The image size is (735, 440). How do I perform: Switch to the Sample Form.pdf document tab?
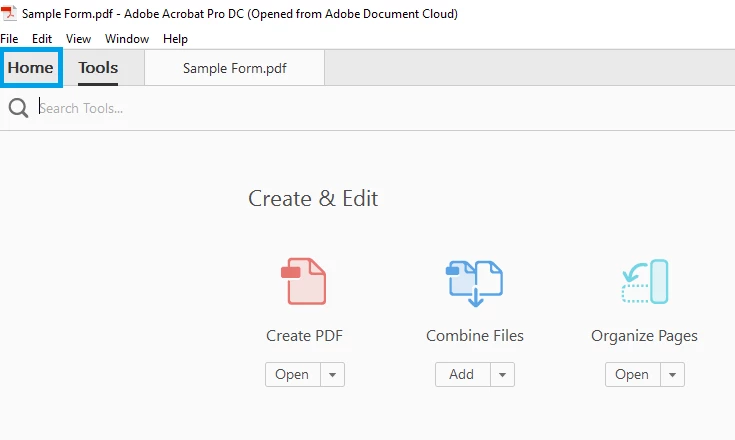click(234, 68)
